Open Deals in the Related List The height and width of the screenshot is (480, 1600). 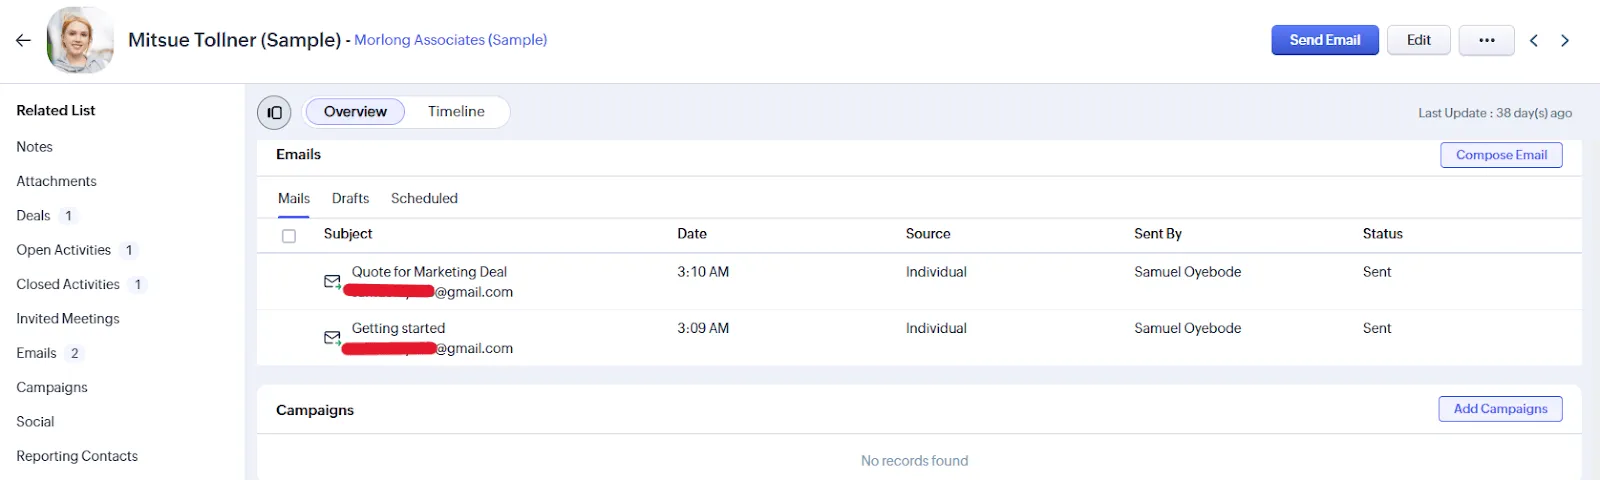(33, 216)
